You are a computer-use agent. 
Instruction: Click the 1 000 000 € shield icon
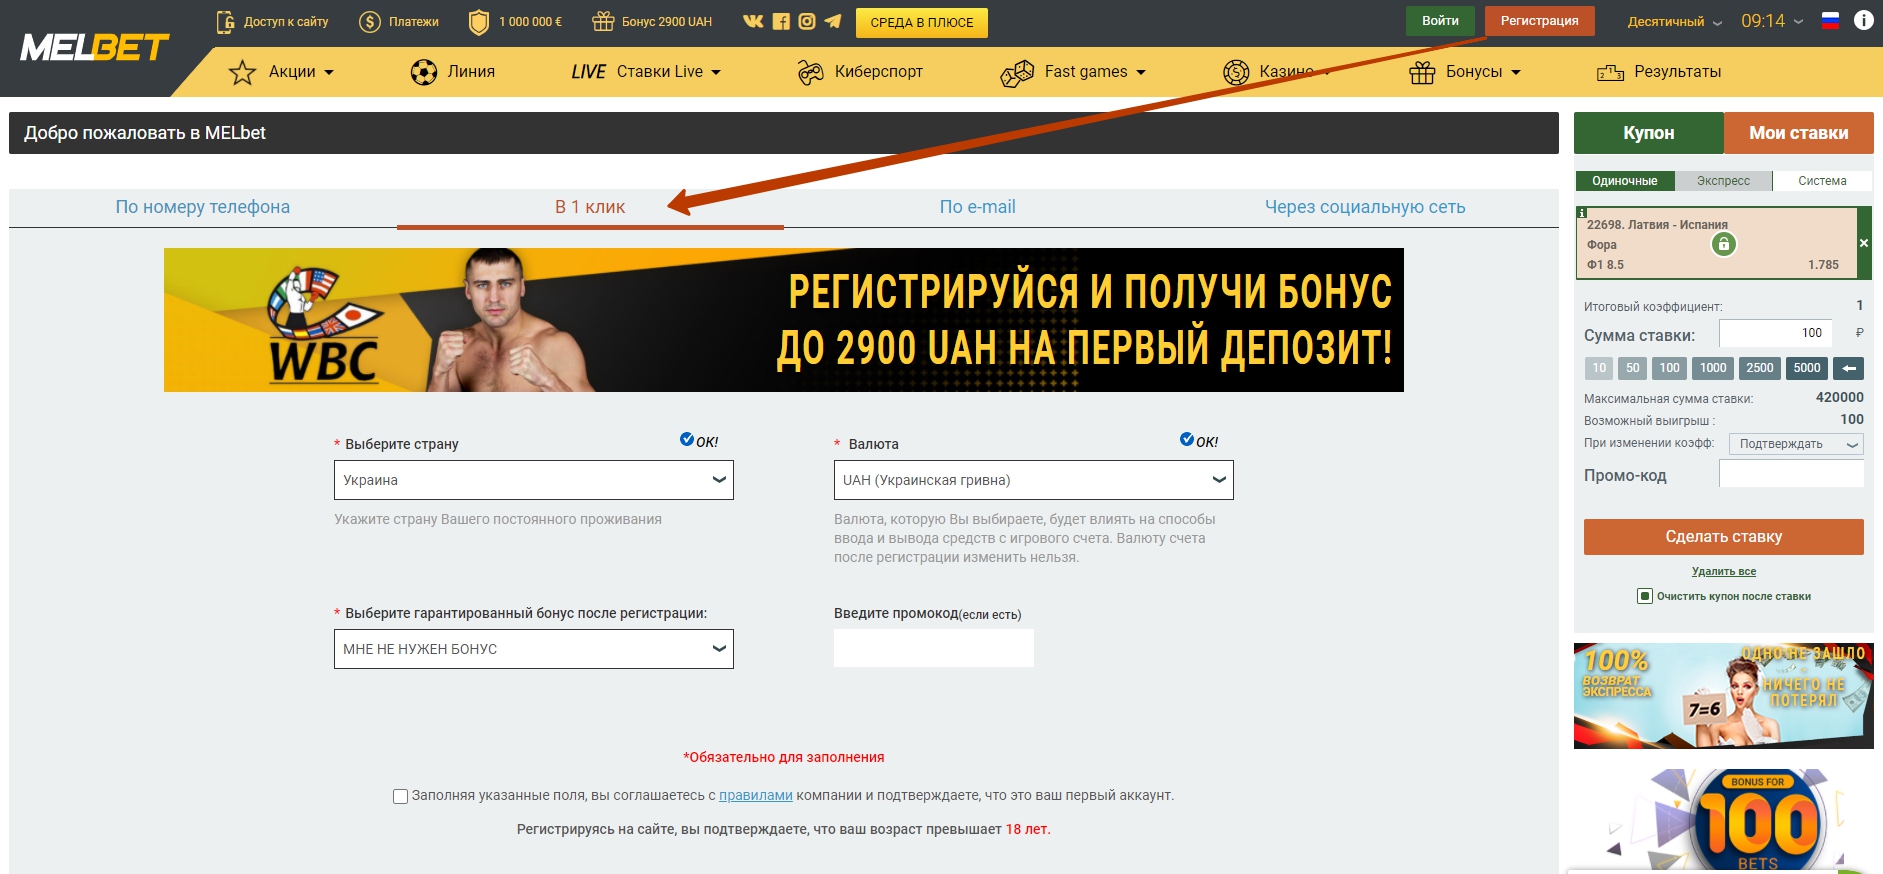[x=479, y=21]
